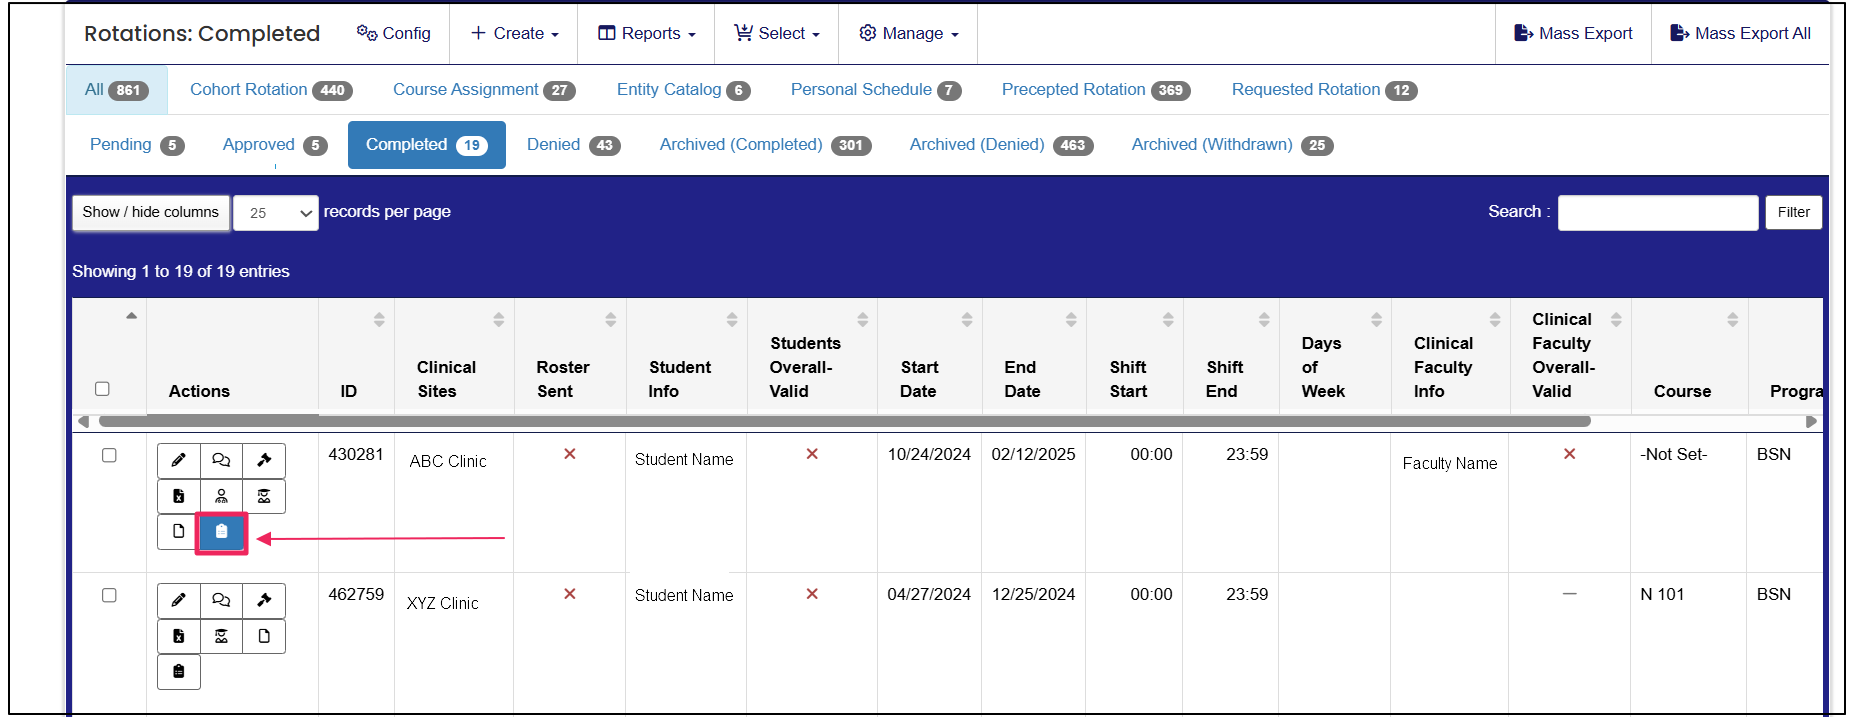Click the blue clipboard icon for rotation 430281

click(x=221, y=532)
